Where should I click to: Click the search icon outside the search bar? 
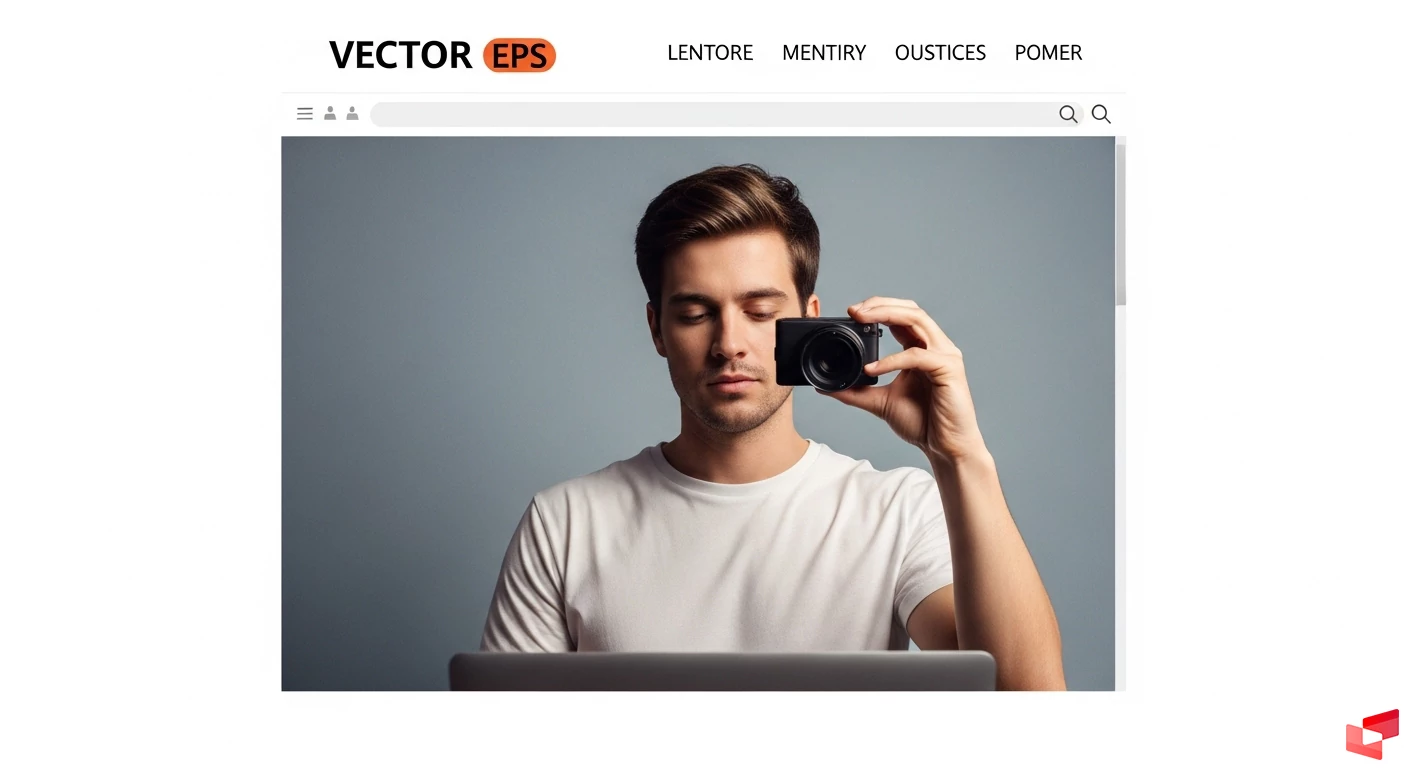(1101, 114)
